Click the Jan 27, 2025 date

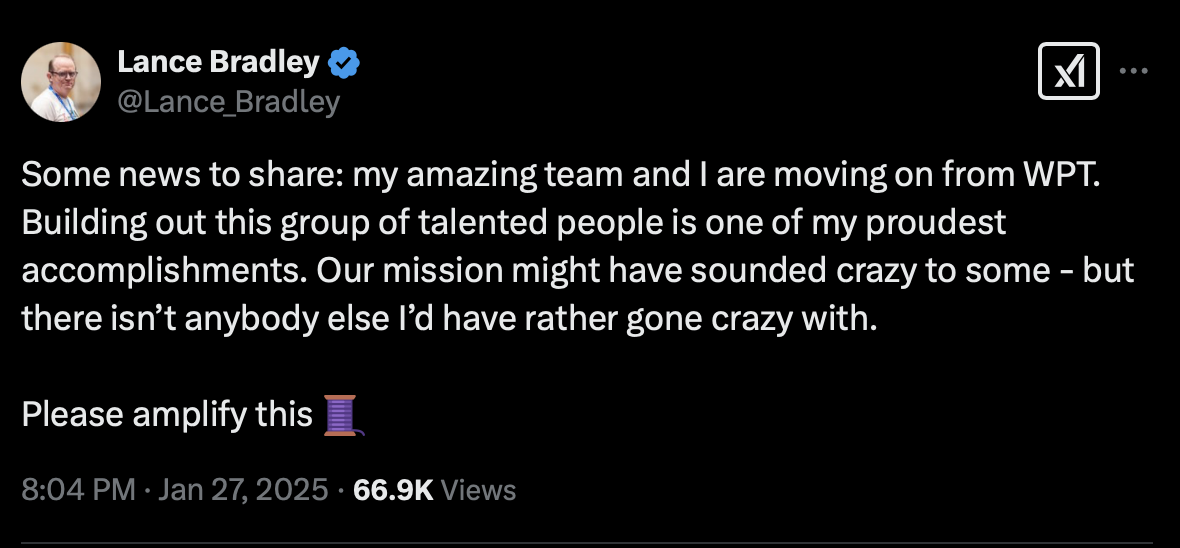[243, 490]
